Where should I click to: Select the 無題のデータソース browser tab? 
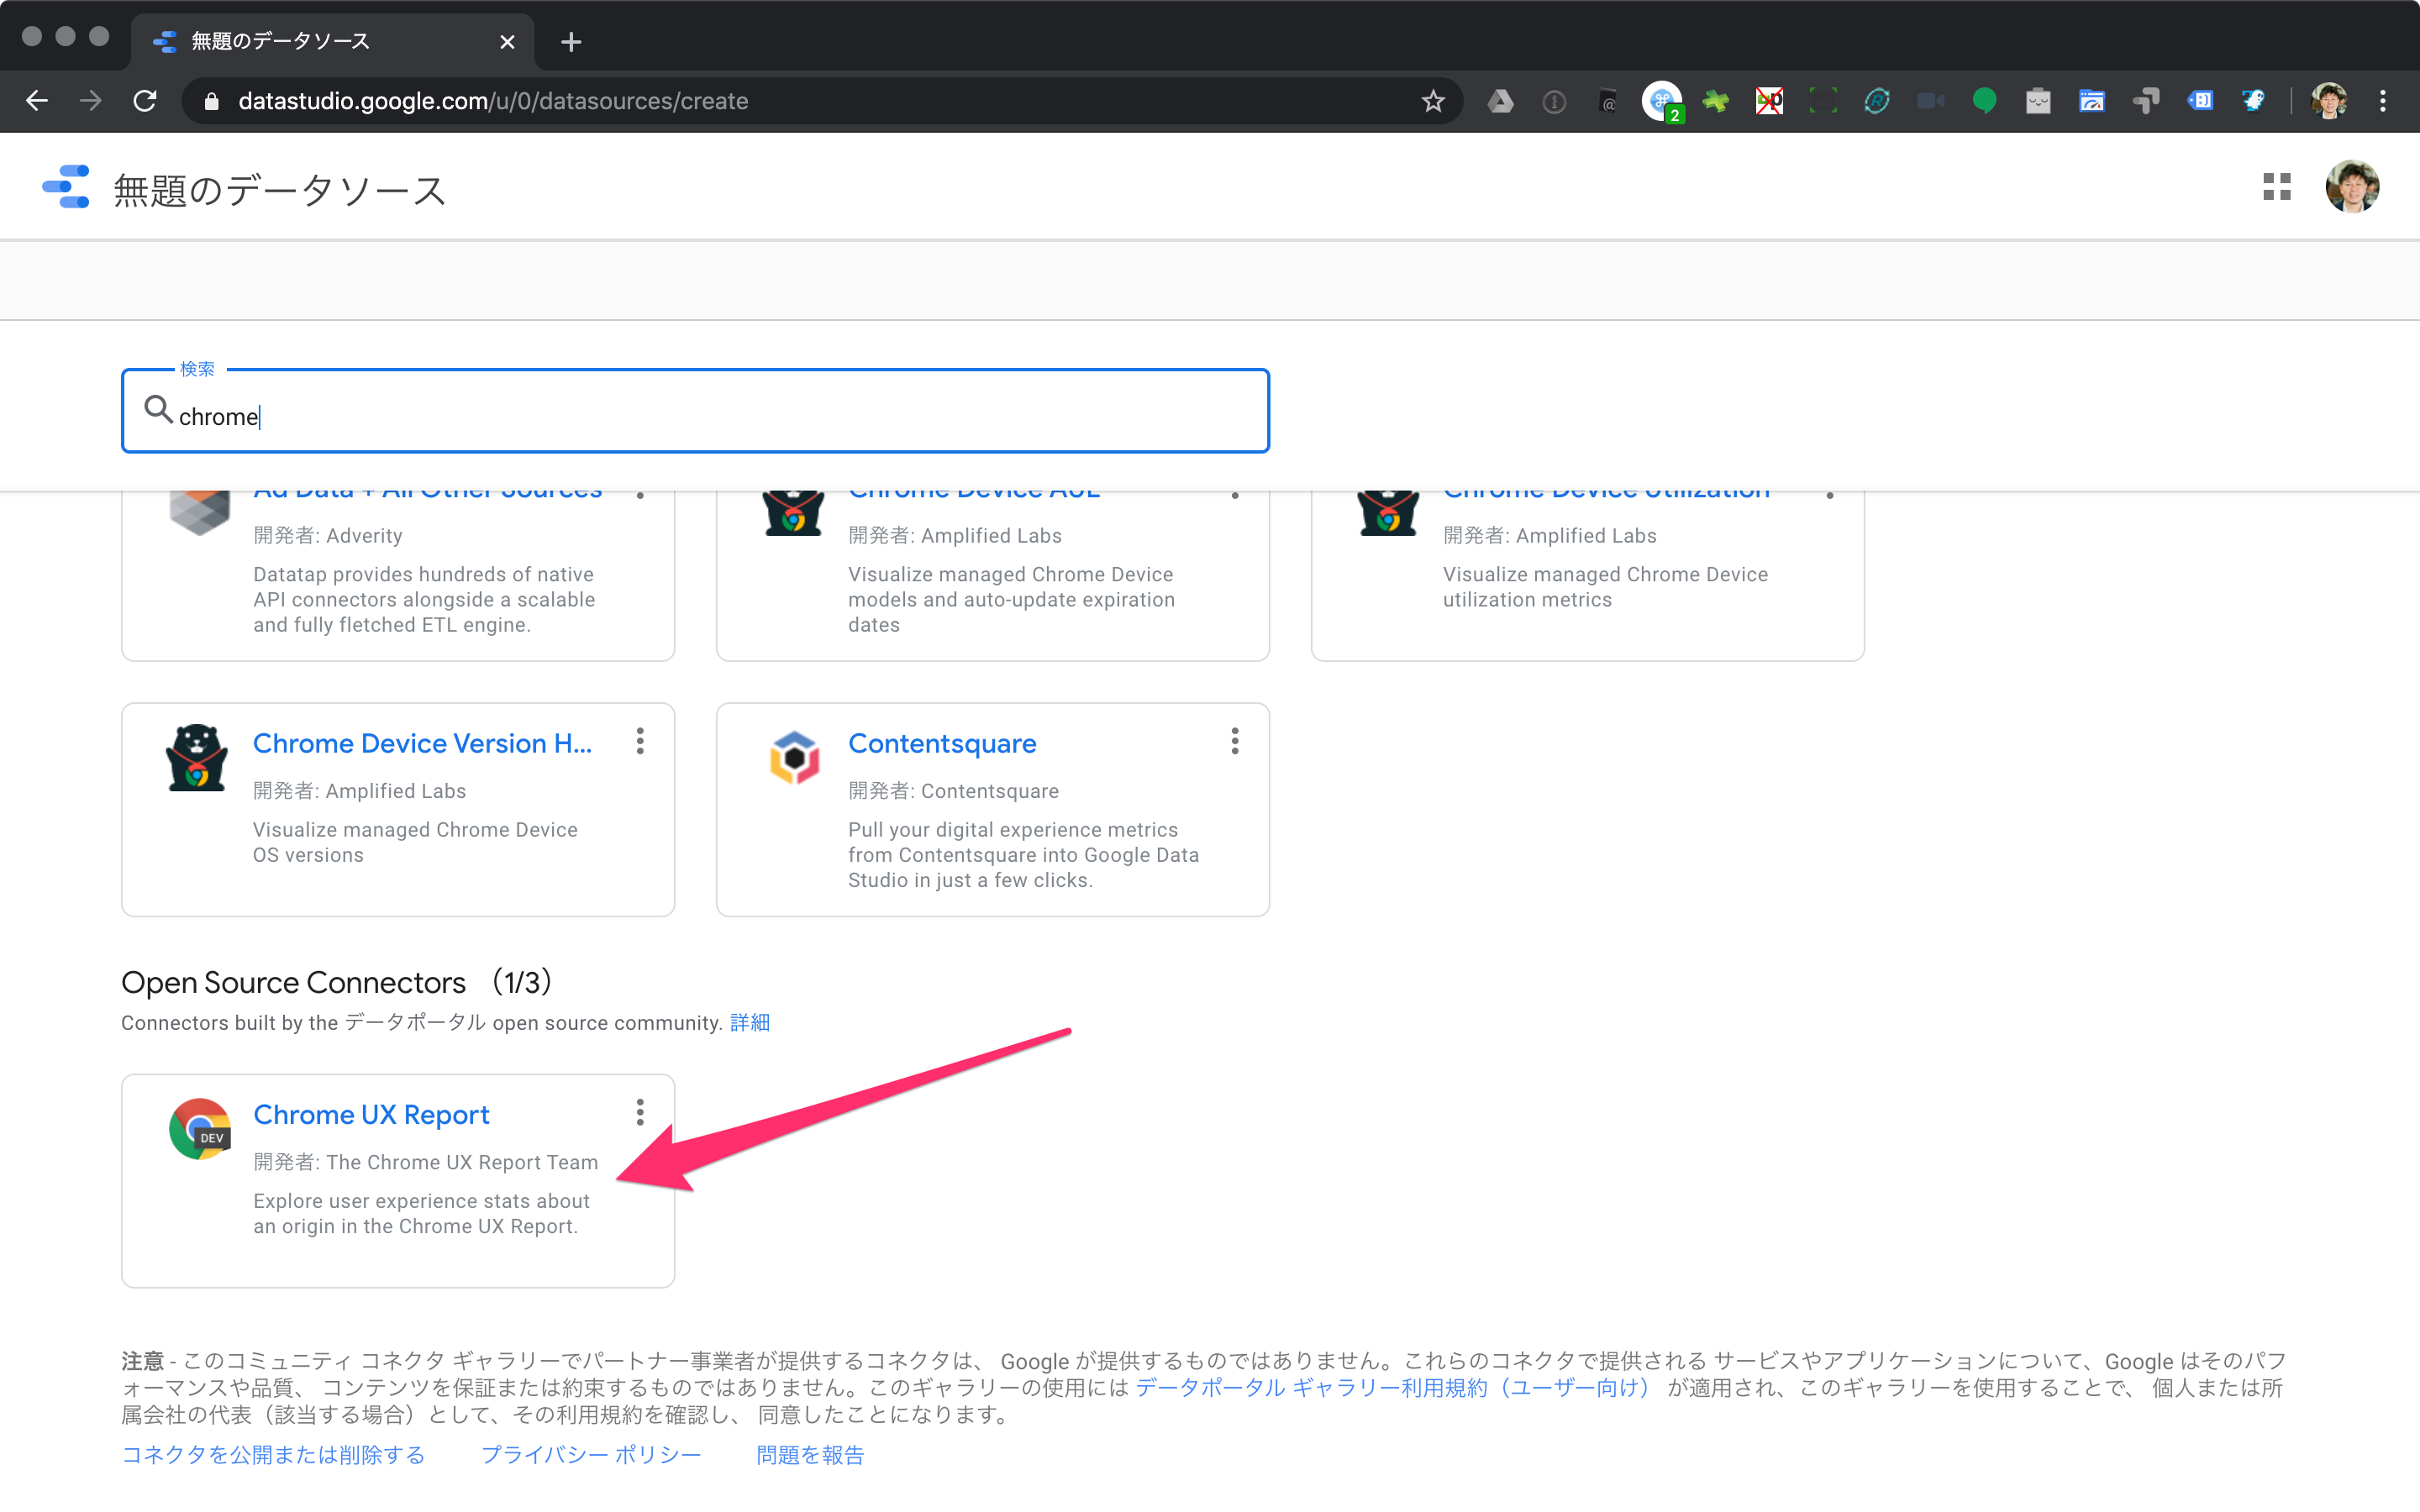tap(332, 42)
